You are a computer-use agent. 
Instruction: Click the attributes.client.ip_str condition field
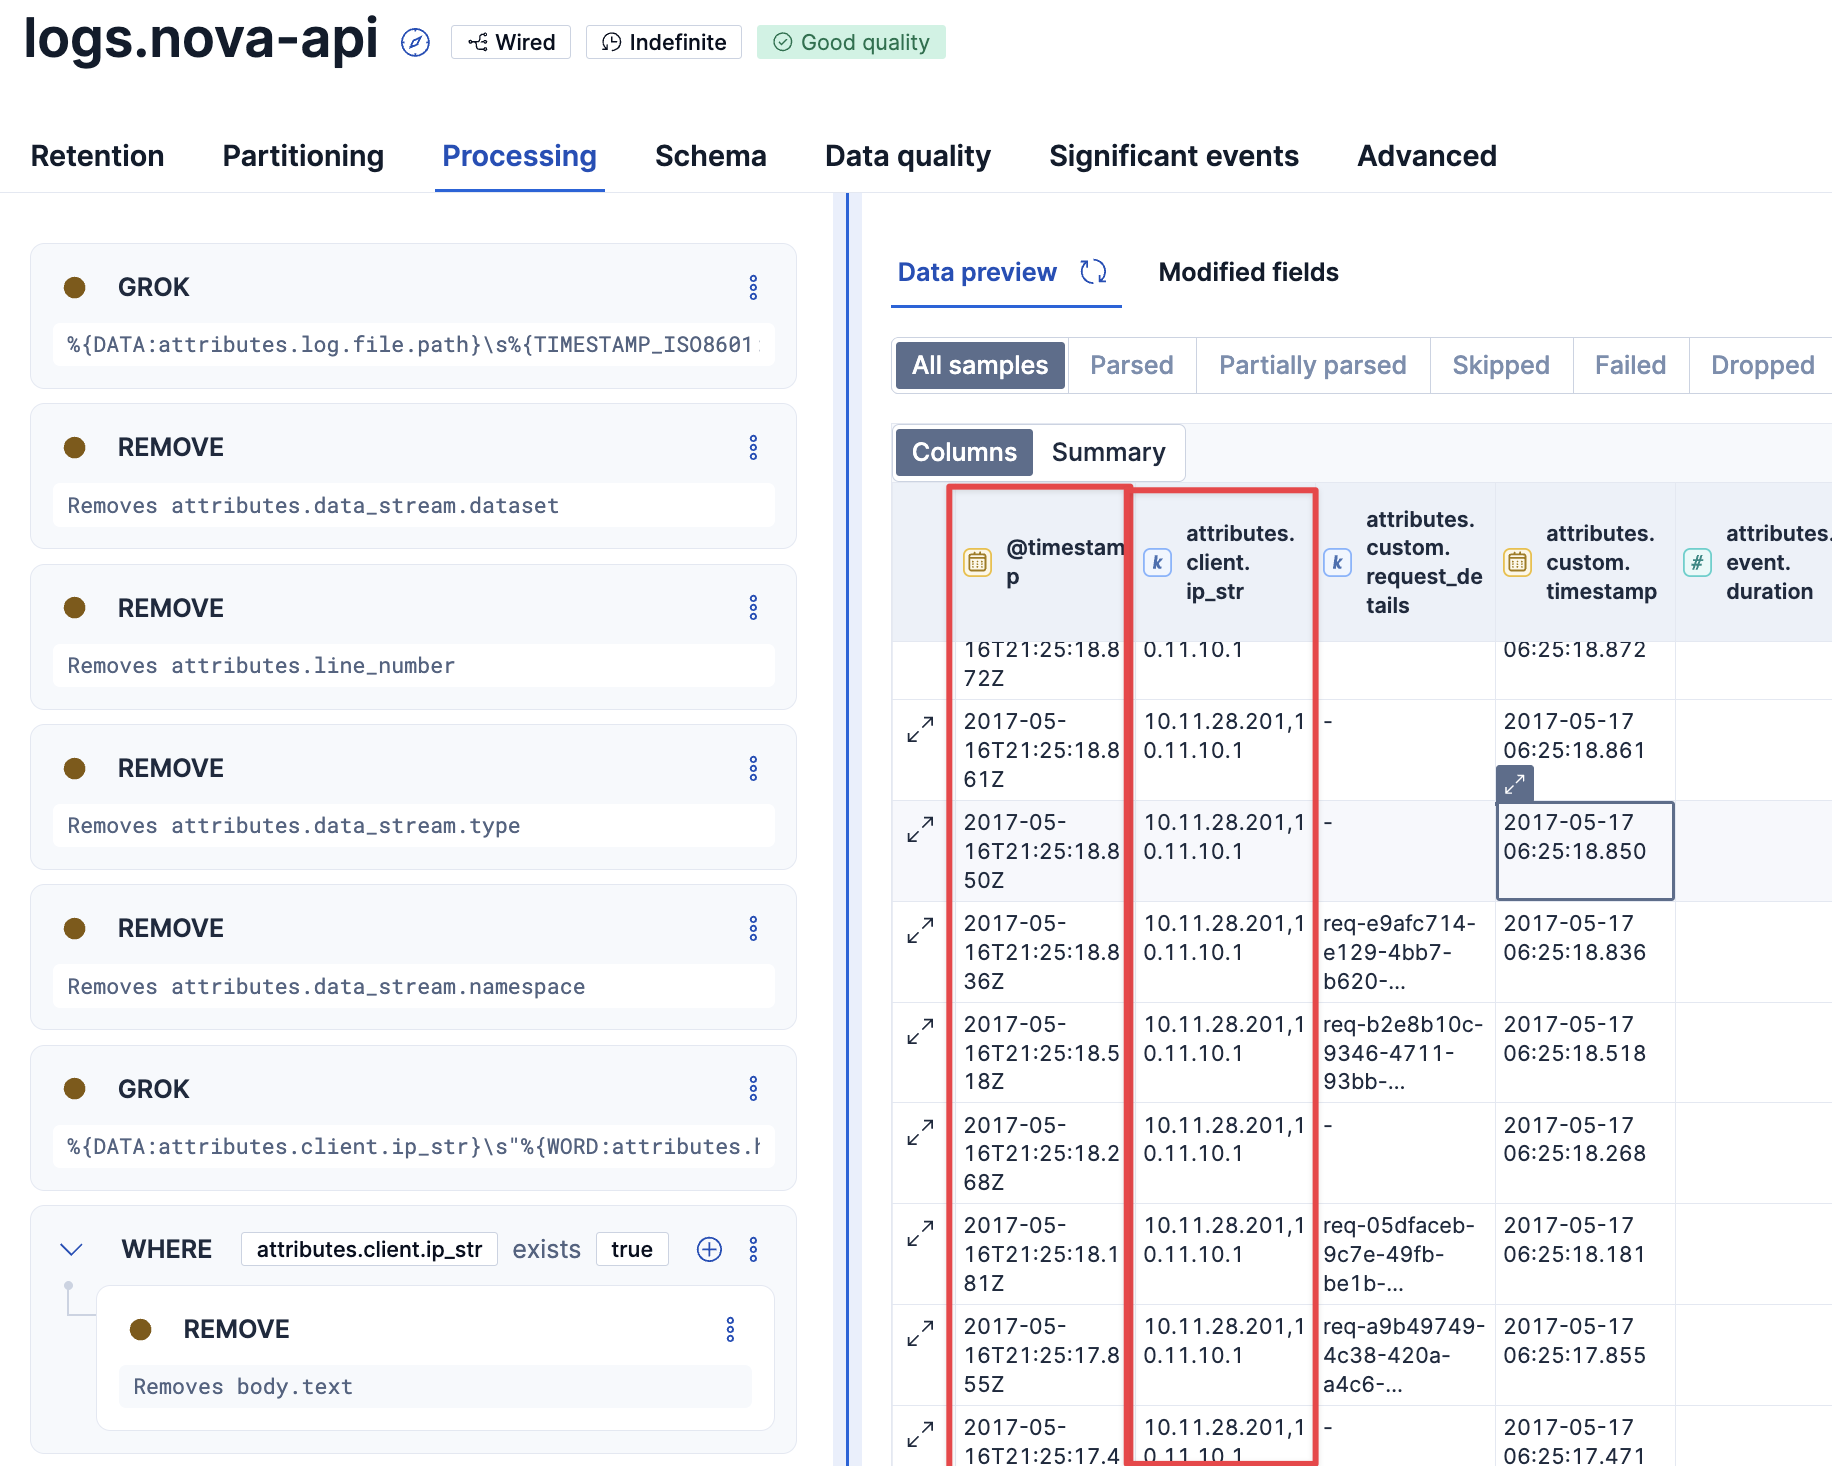coord(369,1249)
